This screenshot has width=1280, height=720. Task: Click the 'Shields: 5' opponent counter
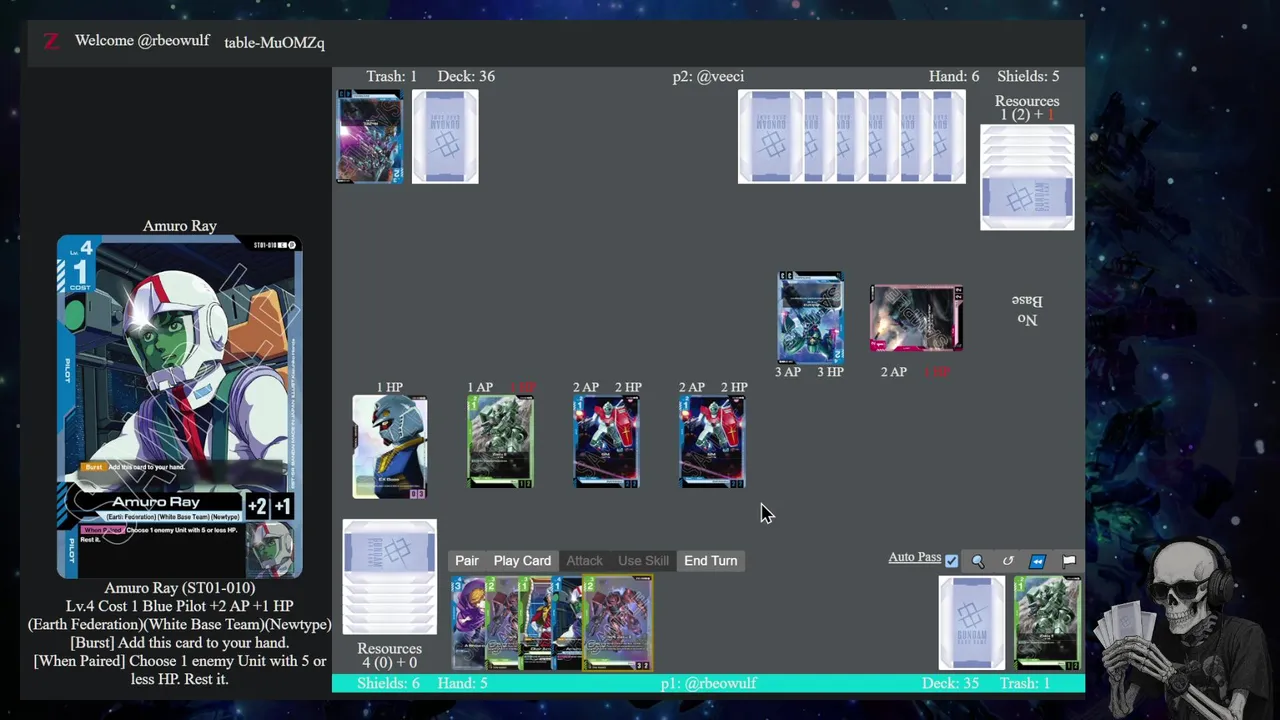pyautogui.click(x=1028, y=76)
